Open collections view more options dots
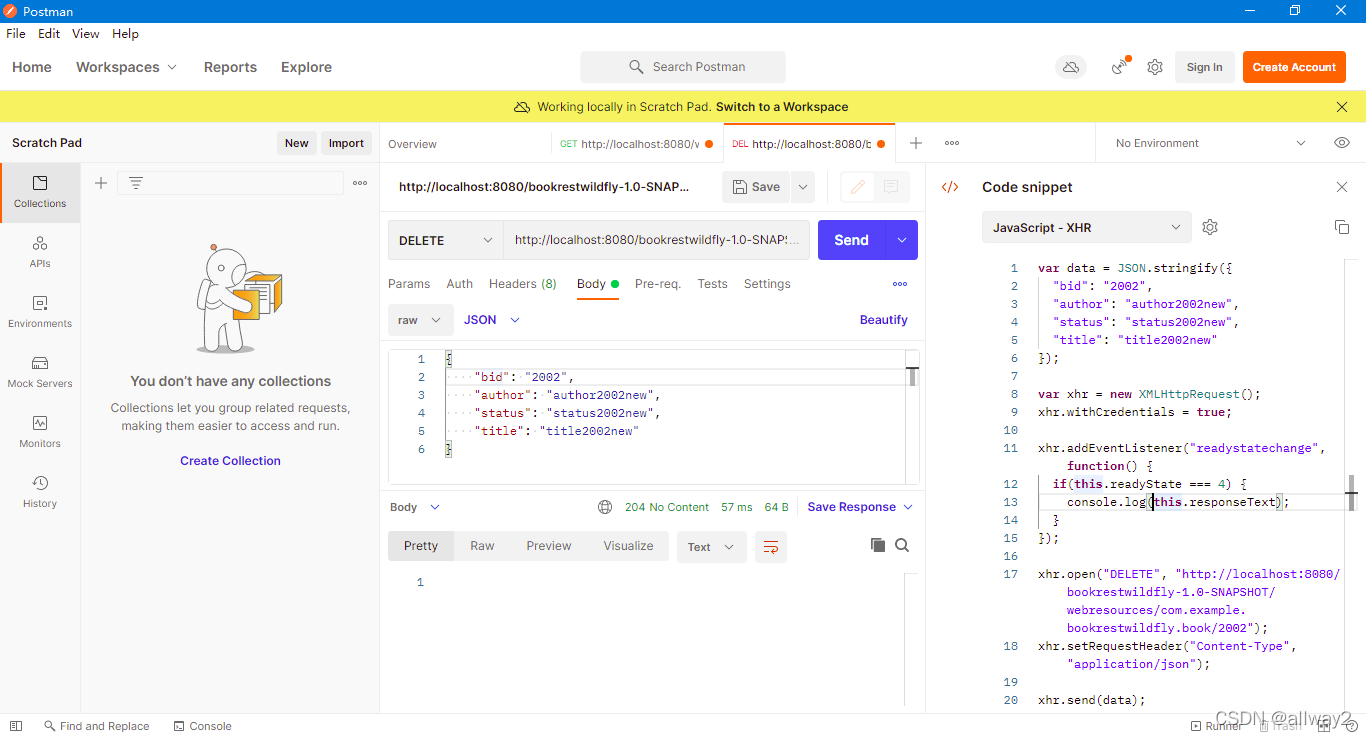This screenshot has width=1366, height=738. pos(360,183)
